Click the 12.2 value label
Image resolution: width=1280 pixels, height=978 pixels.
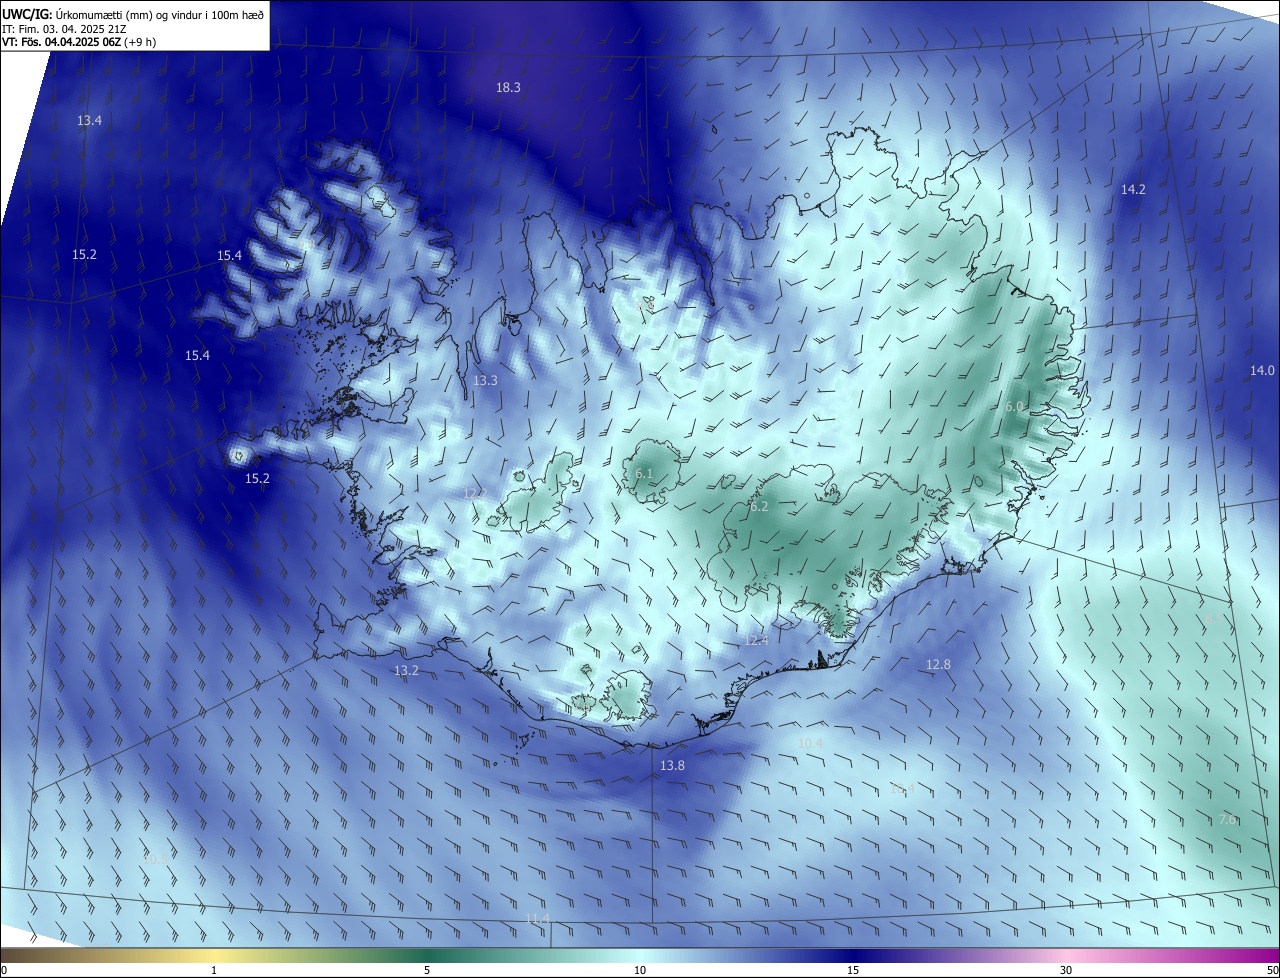pyautogui.click(x=475, y=494)
